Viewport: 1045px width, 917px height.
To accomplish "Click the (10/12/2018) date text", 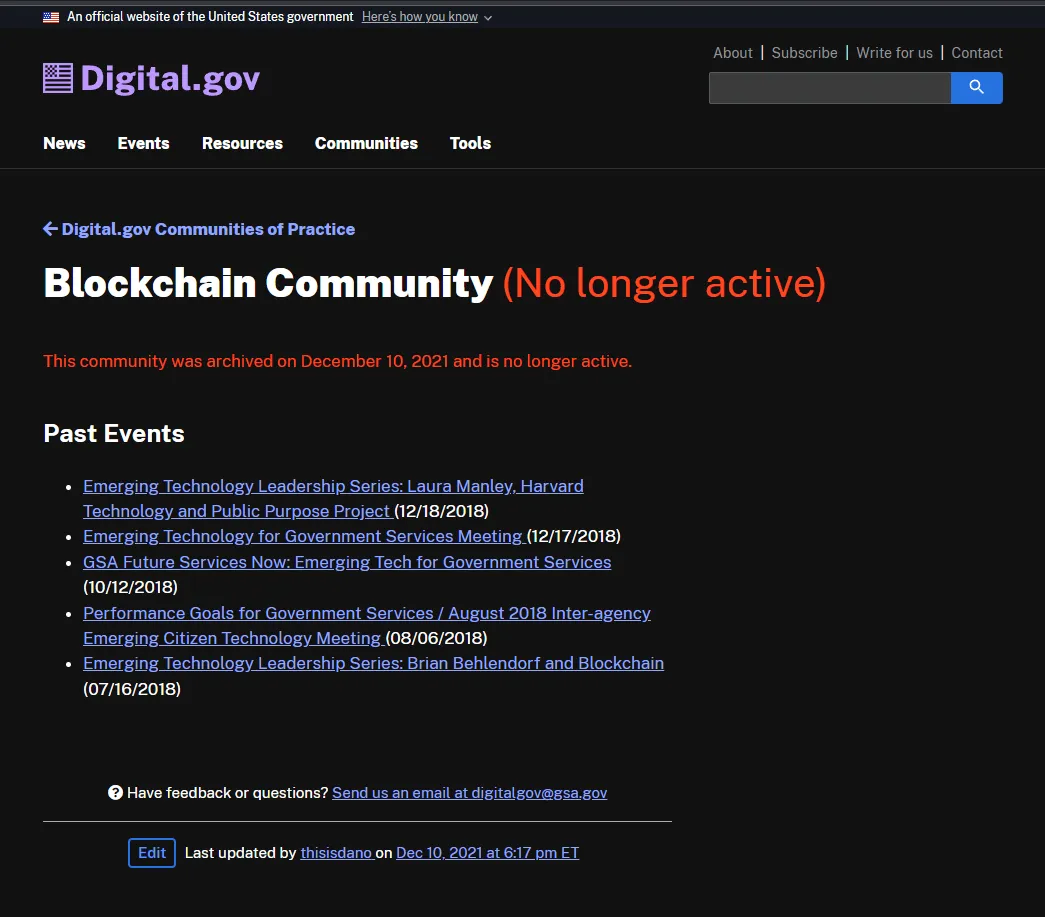I will pos(131,587).
